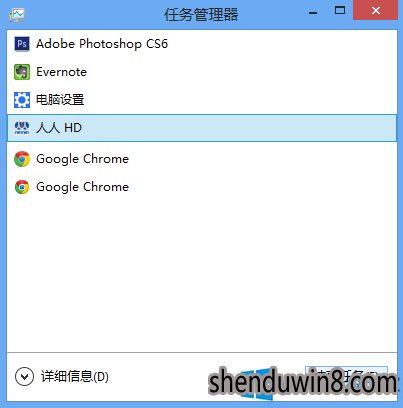403x408 pixels.
Task: Expand 详细信息(D) for more details
Action: (75, 377)
